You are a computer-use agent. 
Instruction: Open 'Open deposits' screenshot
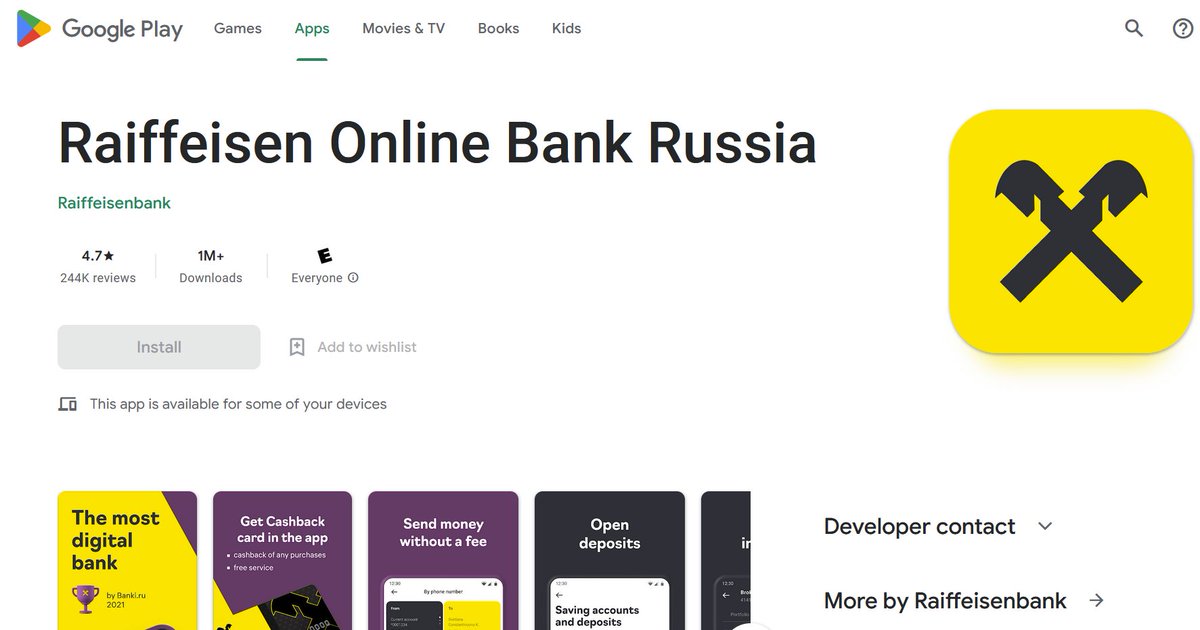click(x=610, y=560)
